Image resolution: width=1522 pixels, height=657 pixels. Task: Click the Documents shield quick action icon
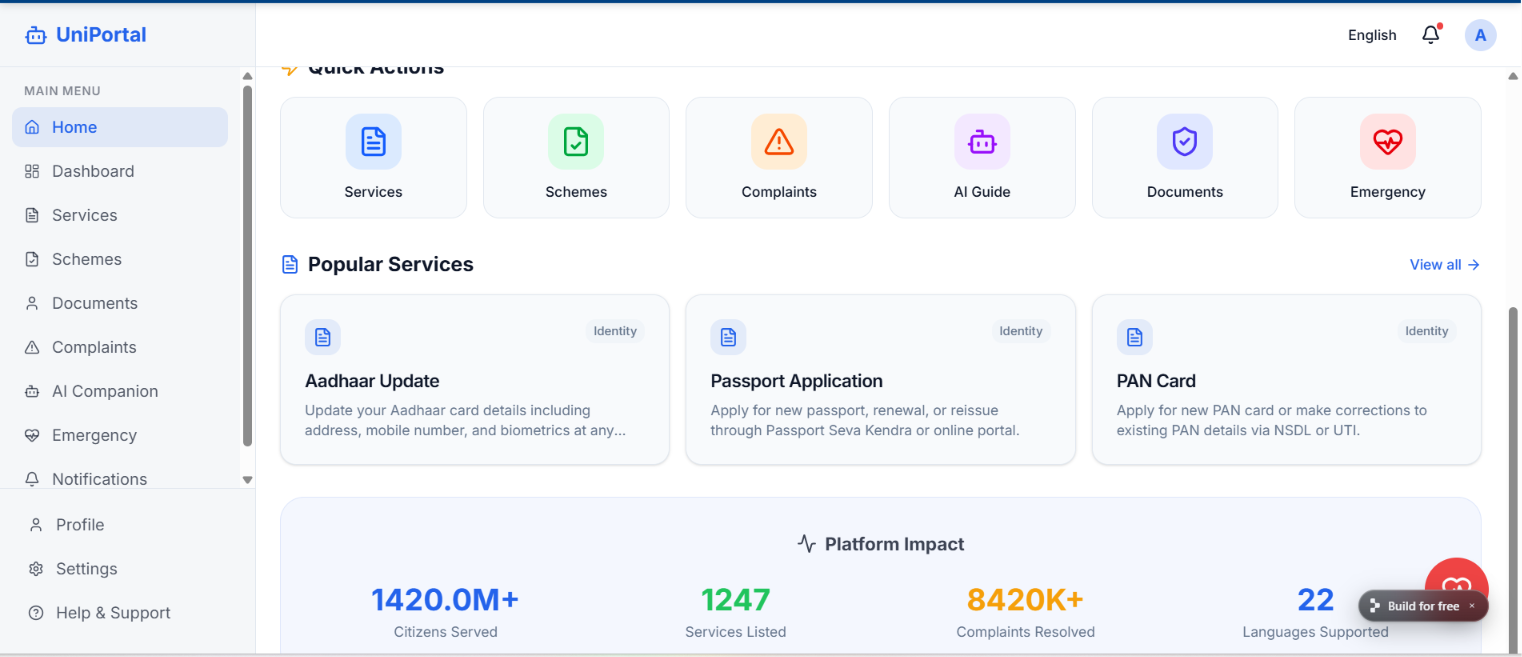pyautogui.click(x=1185, y=142)
